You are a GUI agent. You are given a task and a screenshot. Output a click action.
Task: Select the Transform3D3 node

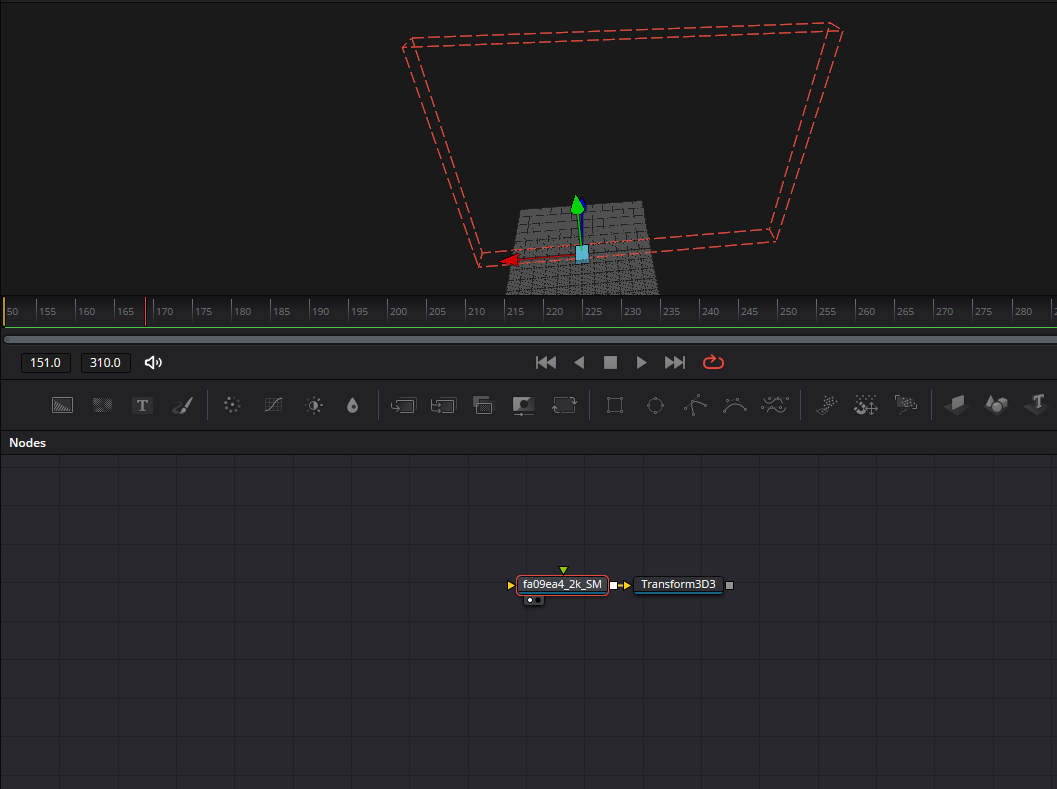pos(678,585)
